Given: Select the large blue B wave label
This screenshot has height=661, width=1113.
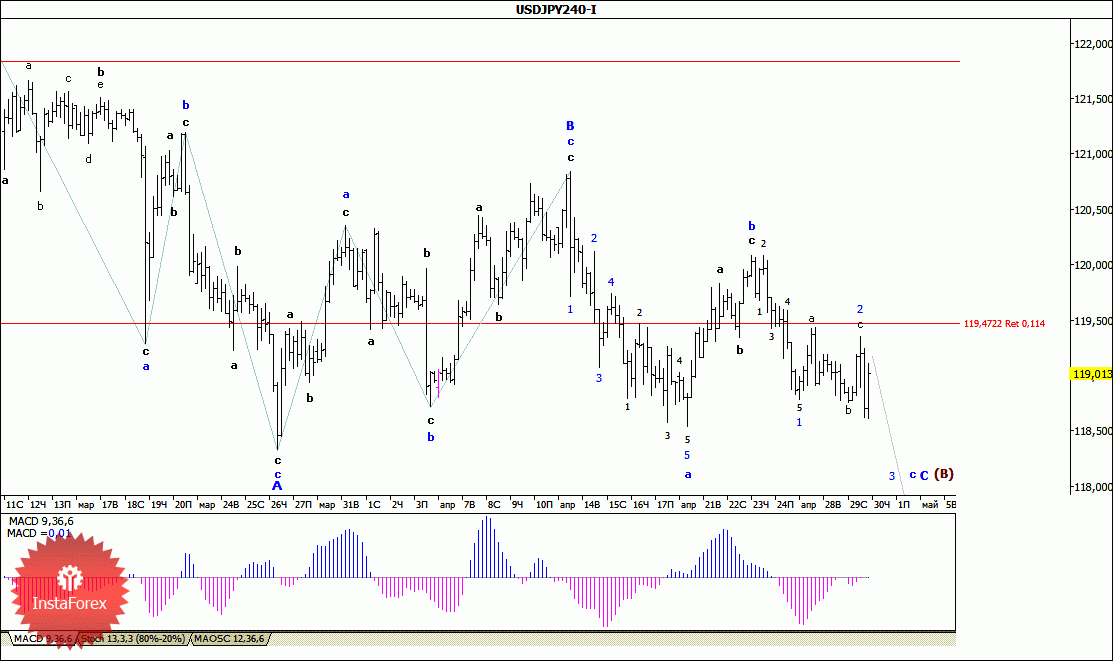Looking at the screenshot, I should tap(570, 126).
